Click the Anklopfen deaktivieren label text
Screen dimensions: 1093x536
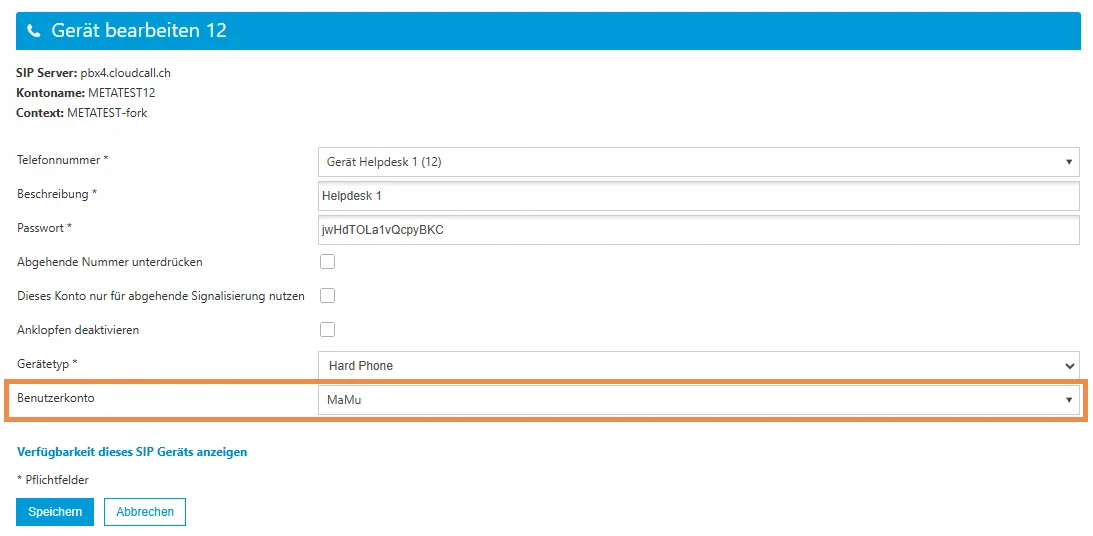click(78, 330)
